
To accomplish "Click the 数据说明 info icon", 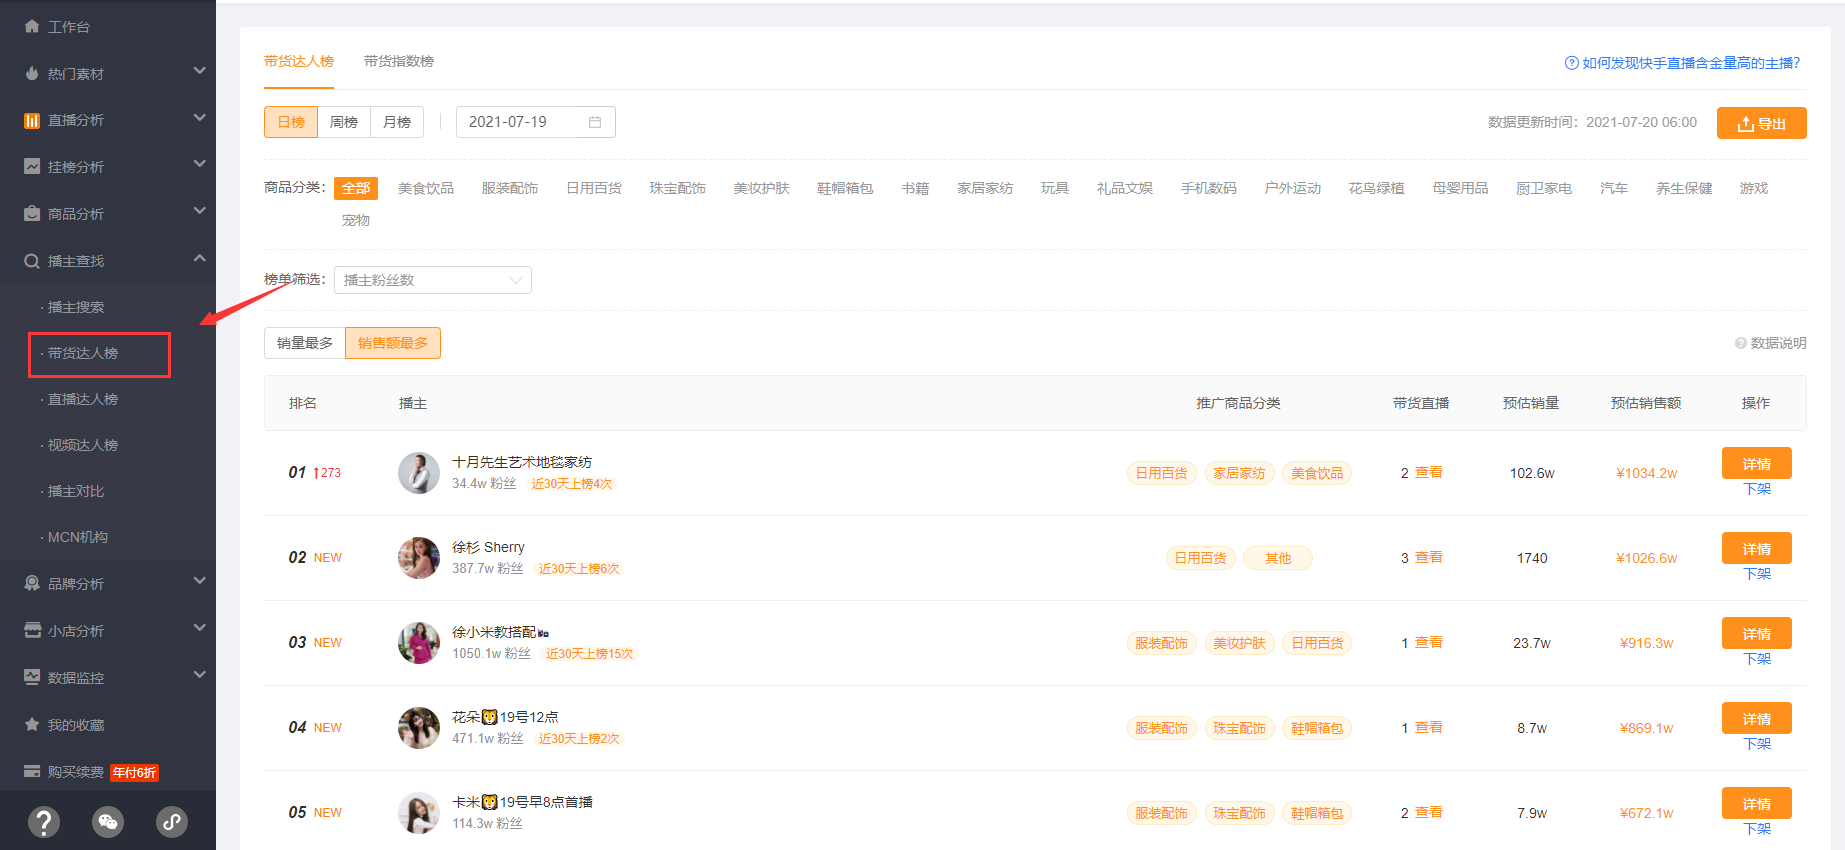I will tap(1740, 343).
